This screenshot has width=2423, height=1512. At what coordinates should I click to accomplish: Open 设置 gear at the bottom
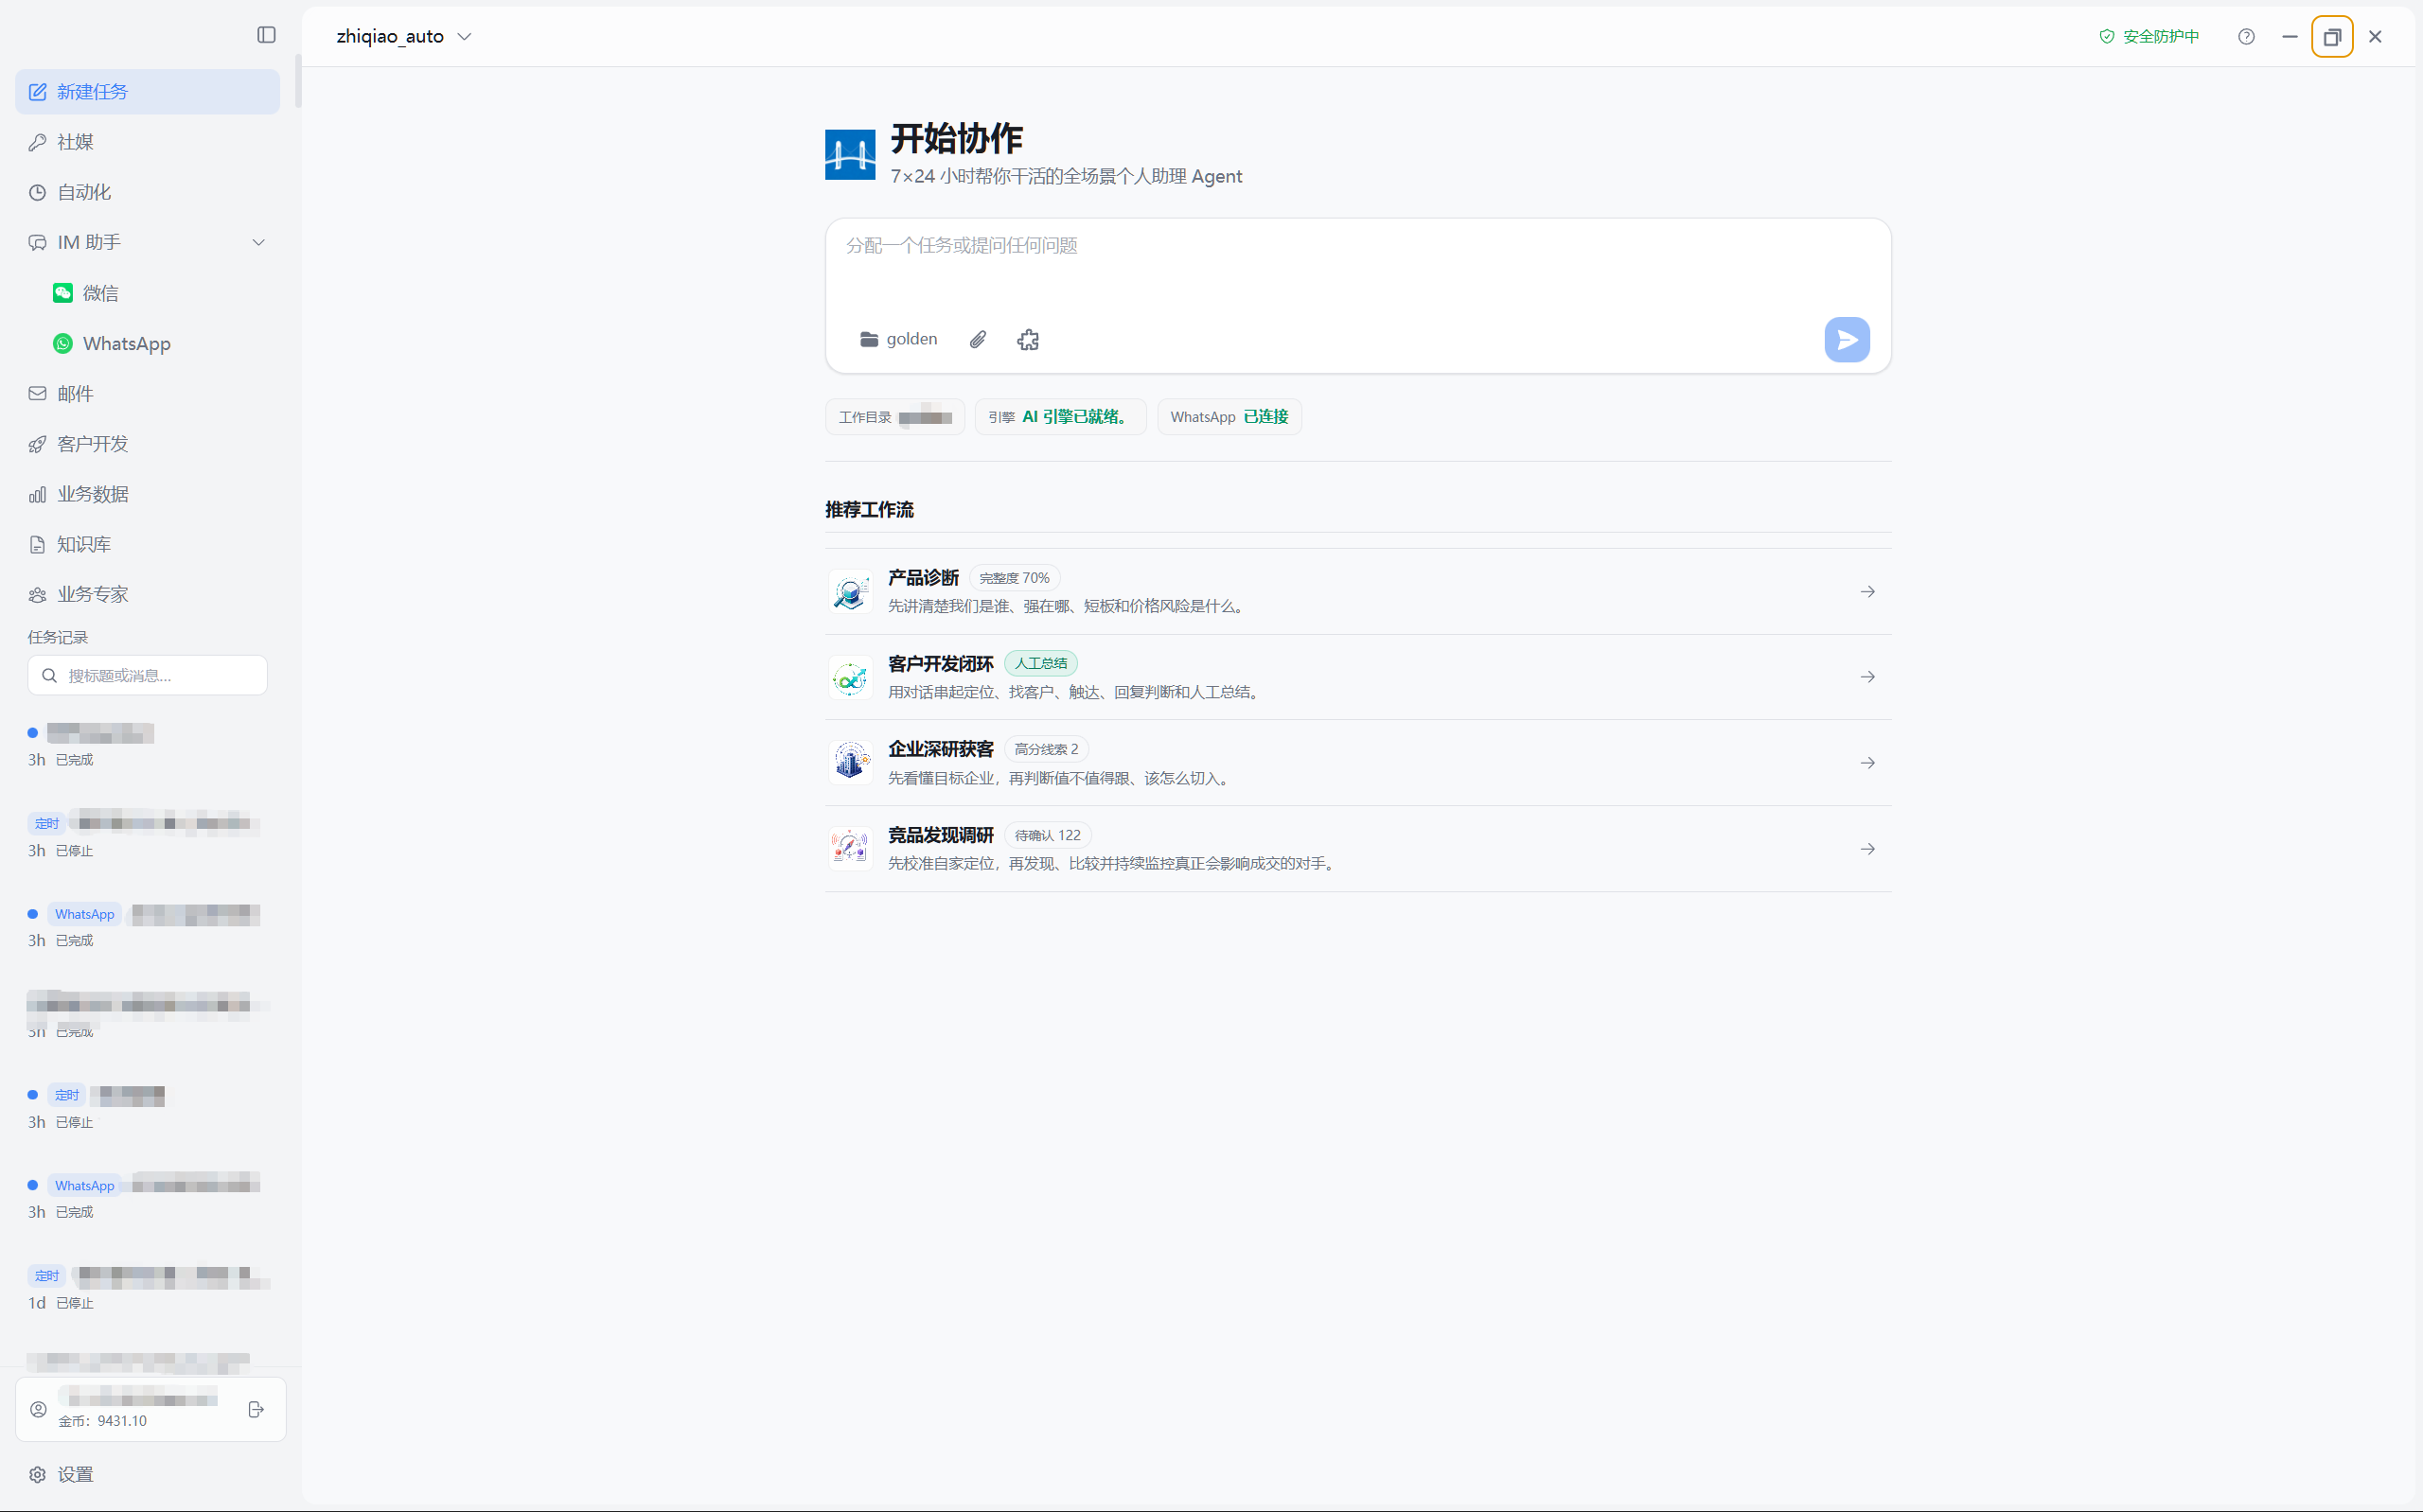click(62, 1474)
